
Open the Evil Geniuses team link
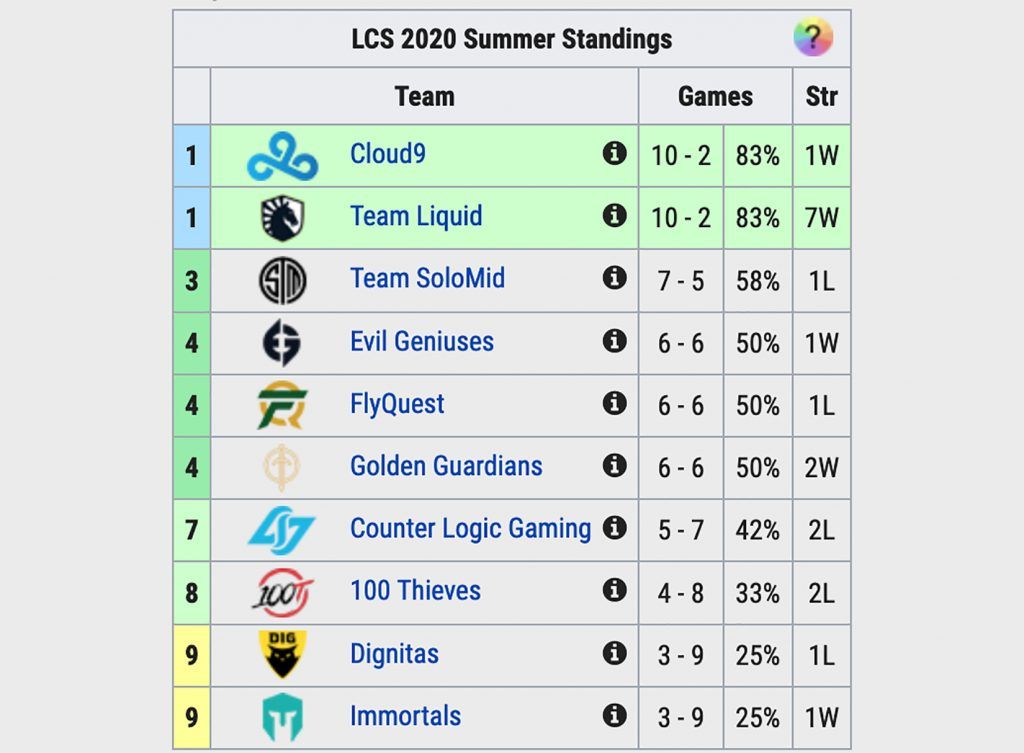[422, 342]
